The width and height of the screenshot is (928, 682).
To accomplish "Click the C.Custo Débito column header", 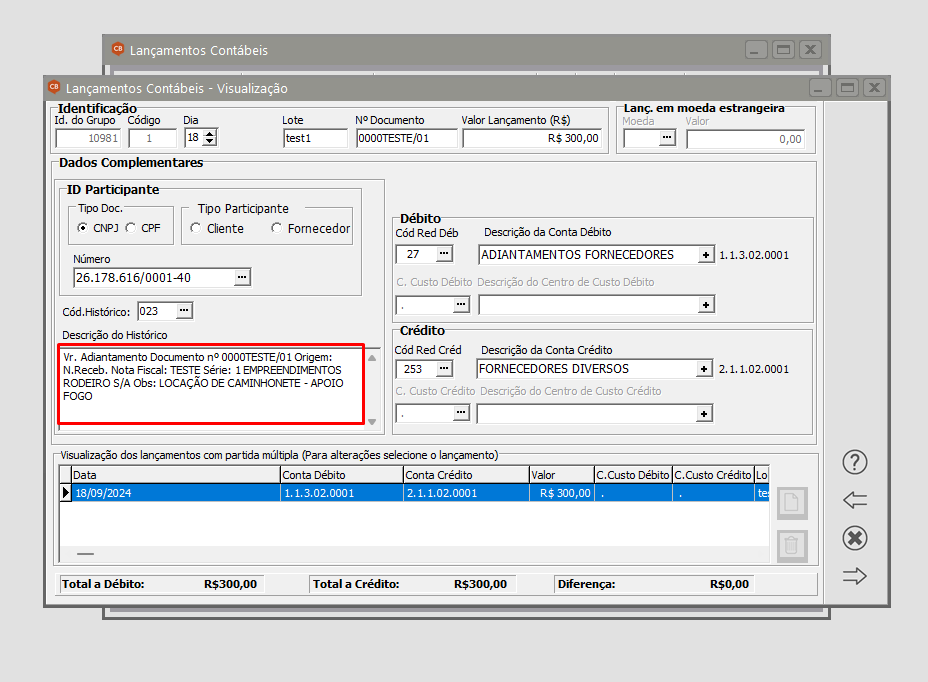I will [x=633, y=475].
